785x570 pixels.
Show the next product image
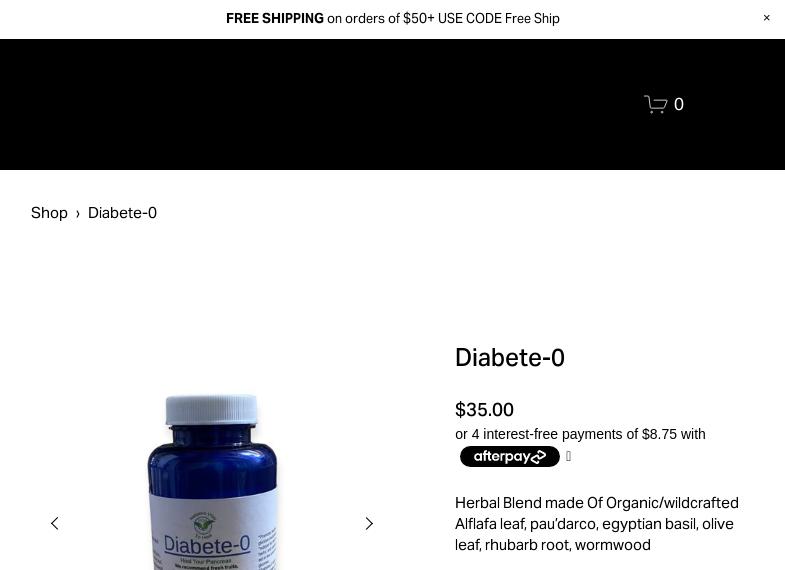369,523
